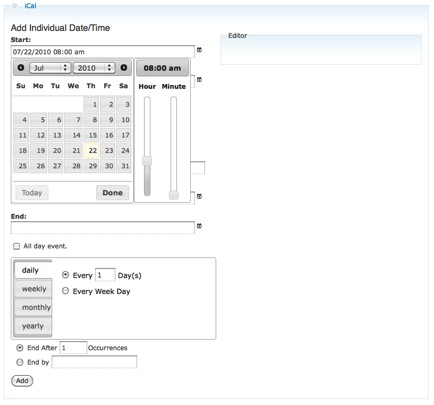Select July 10 in calendar
Screen dimensions: 434x405
click(124, 120)
